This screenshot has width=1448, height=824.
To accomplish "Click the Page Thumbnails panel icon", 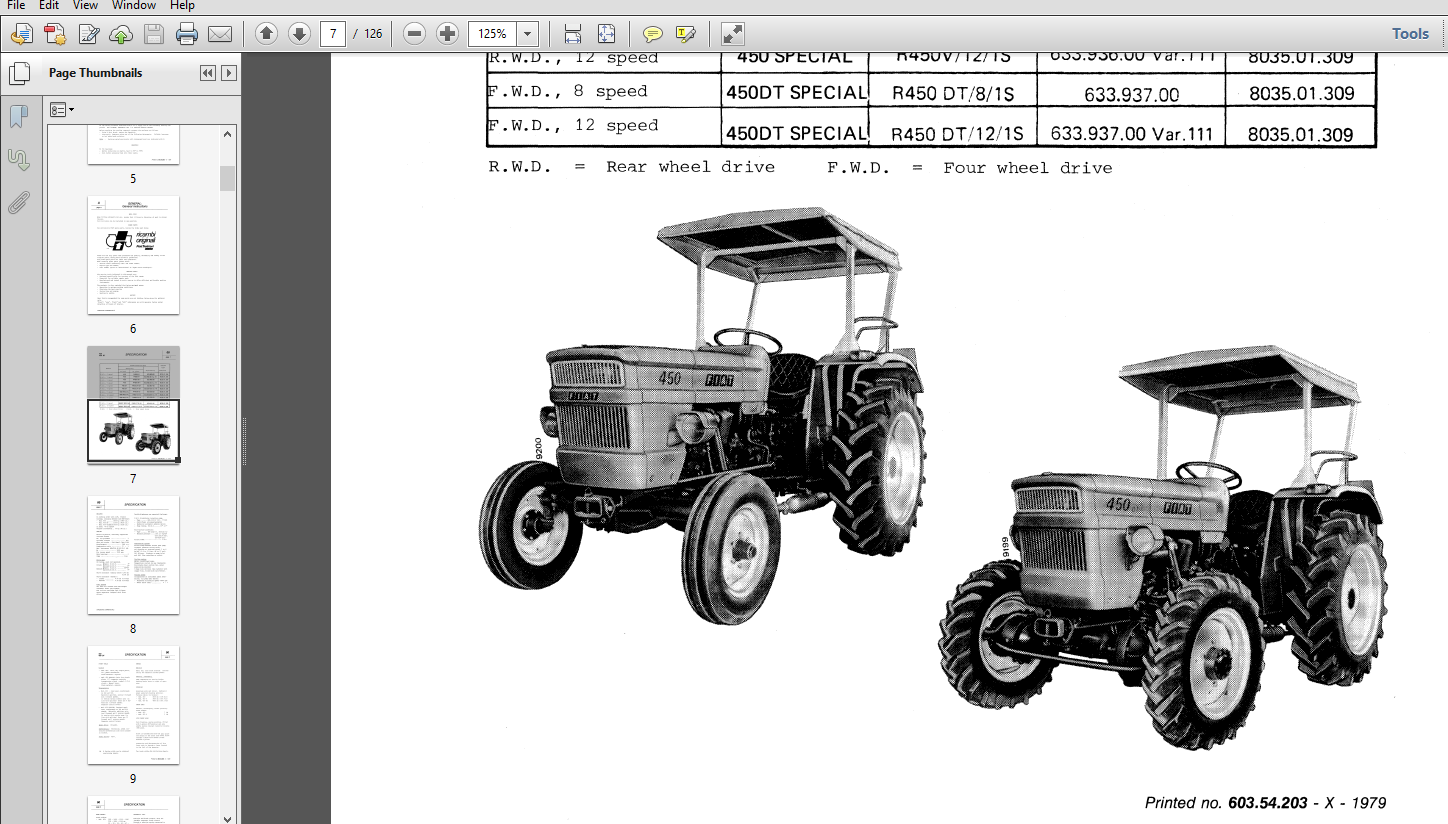I will pyautogui.click(x=18, y=73).
